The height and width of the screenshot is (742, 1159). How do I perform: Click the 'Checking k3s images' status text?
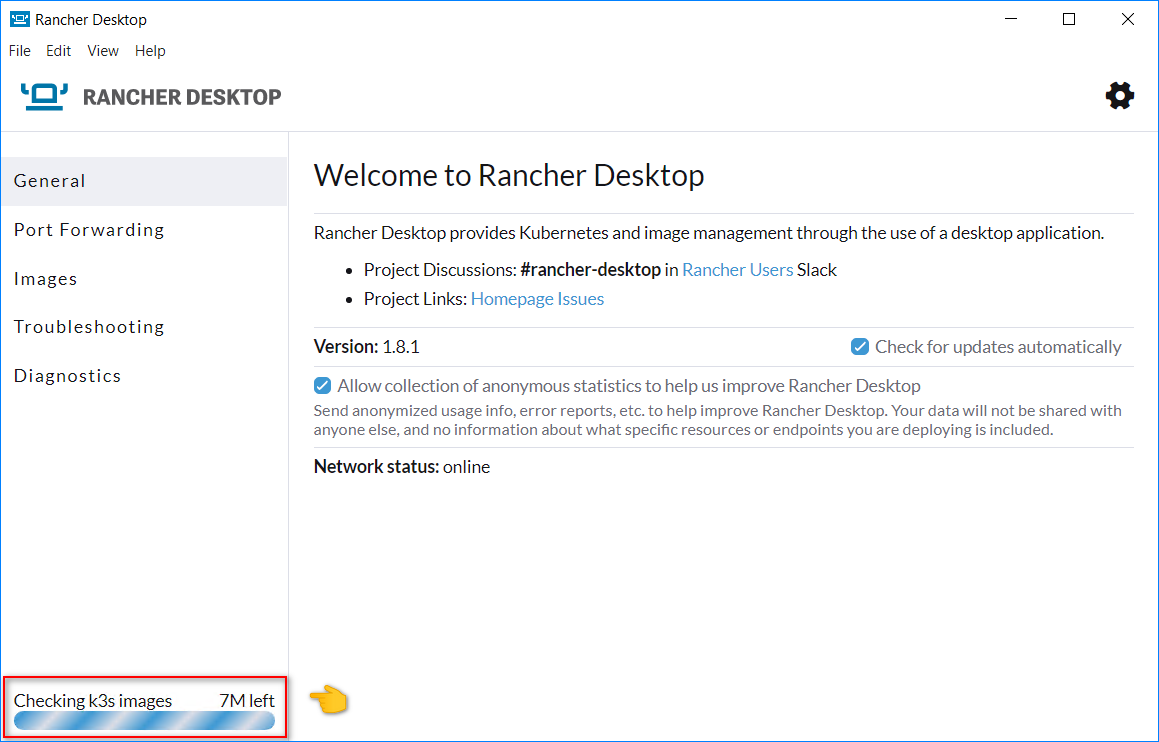point(93,701)
